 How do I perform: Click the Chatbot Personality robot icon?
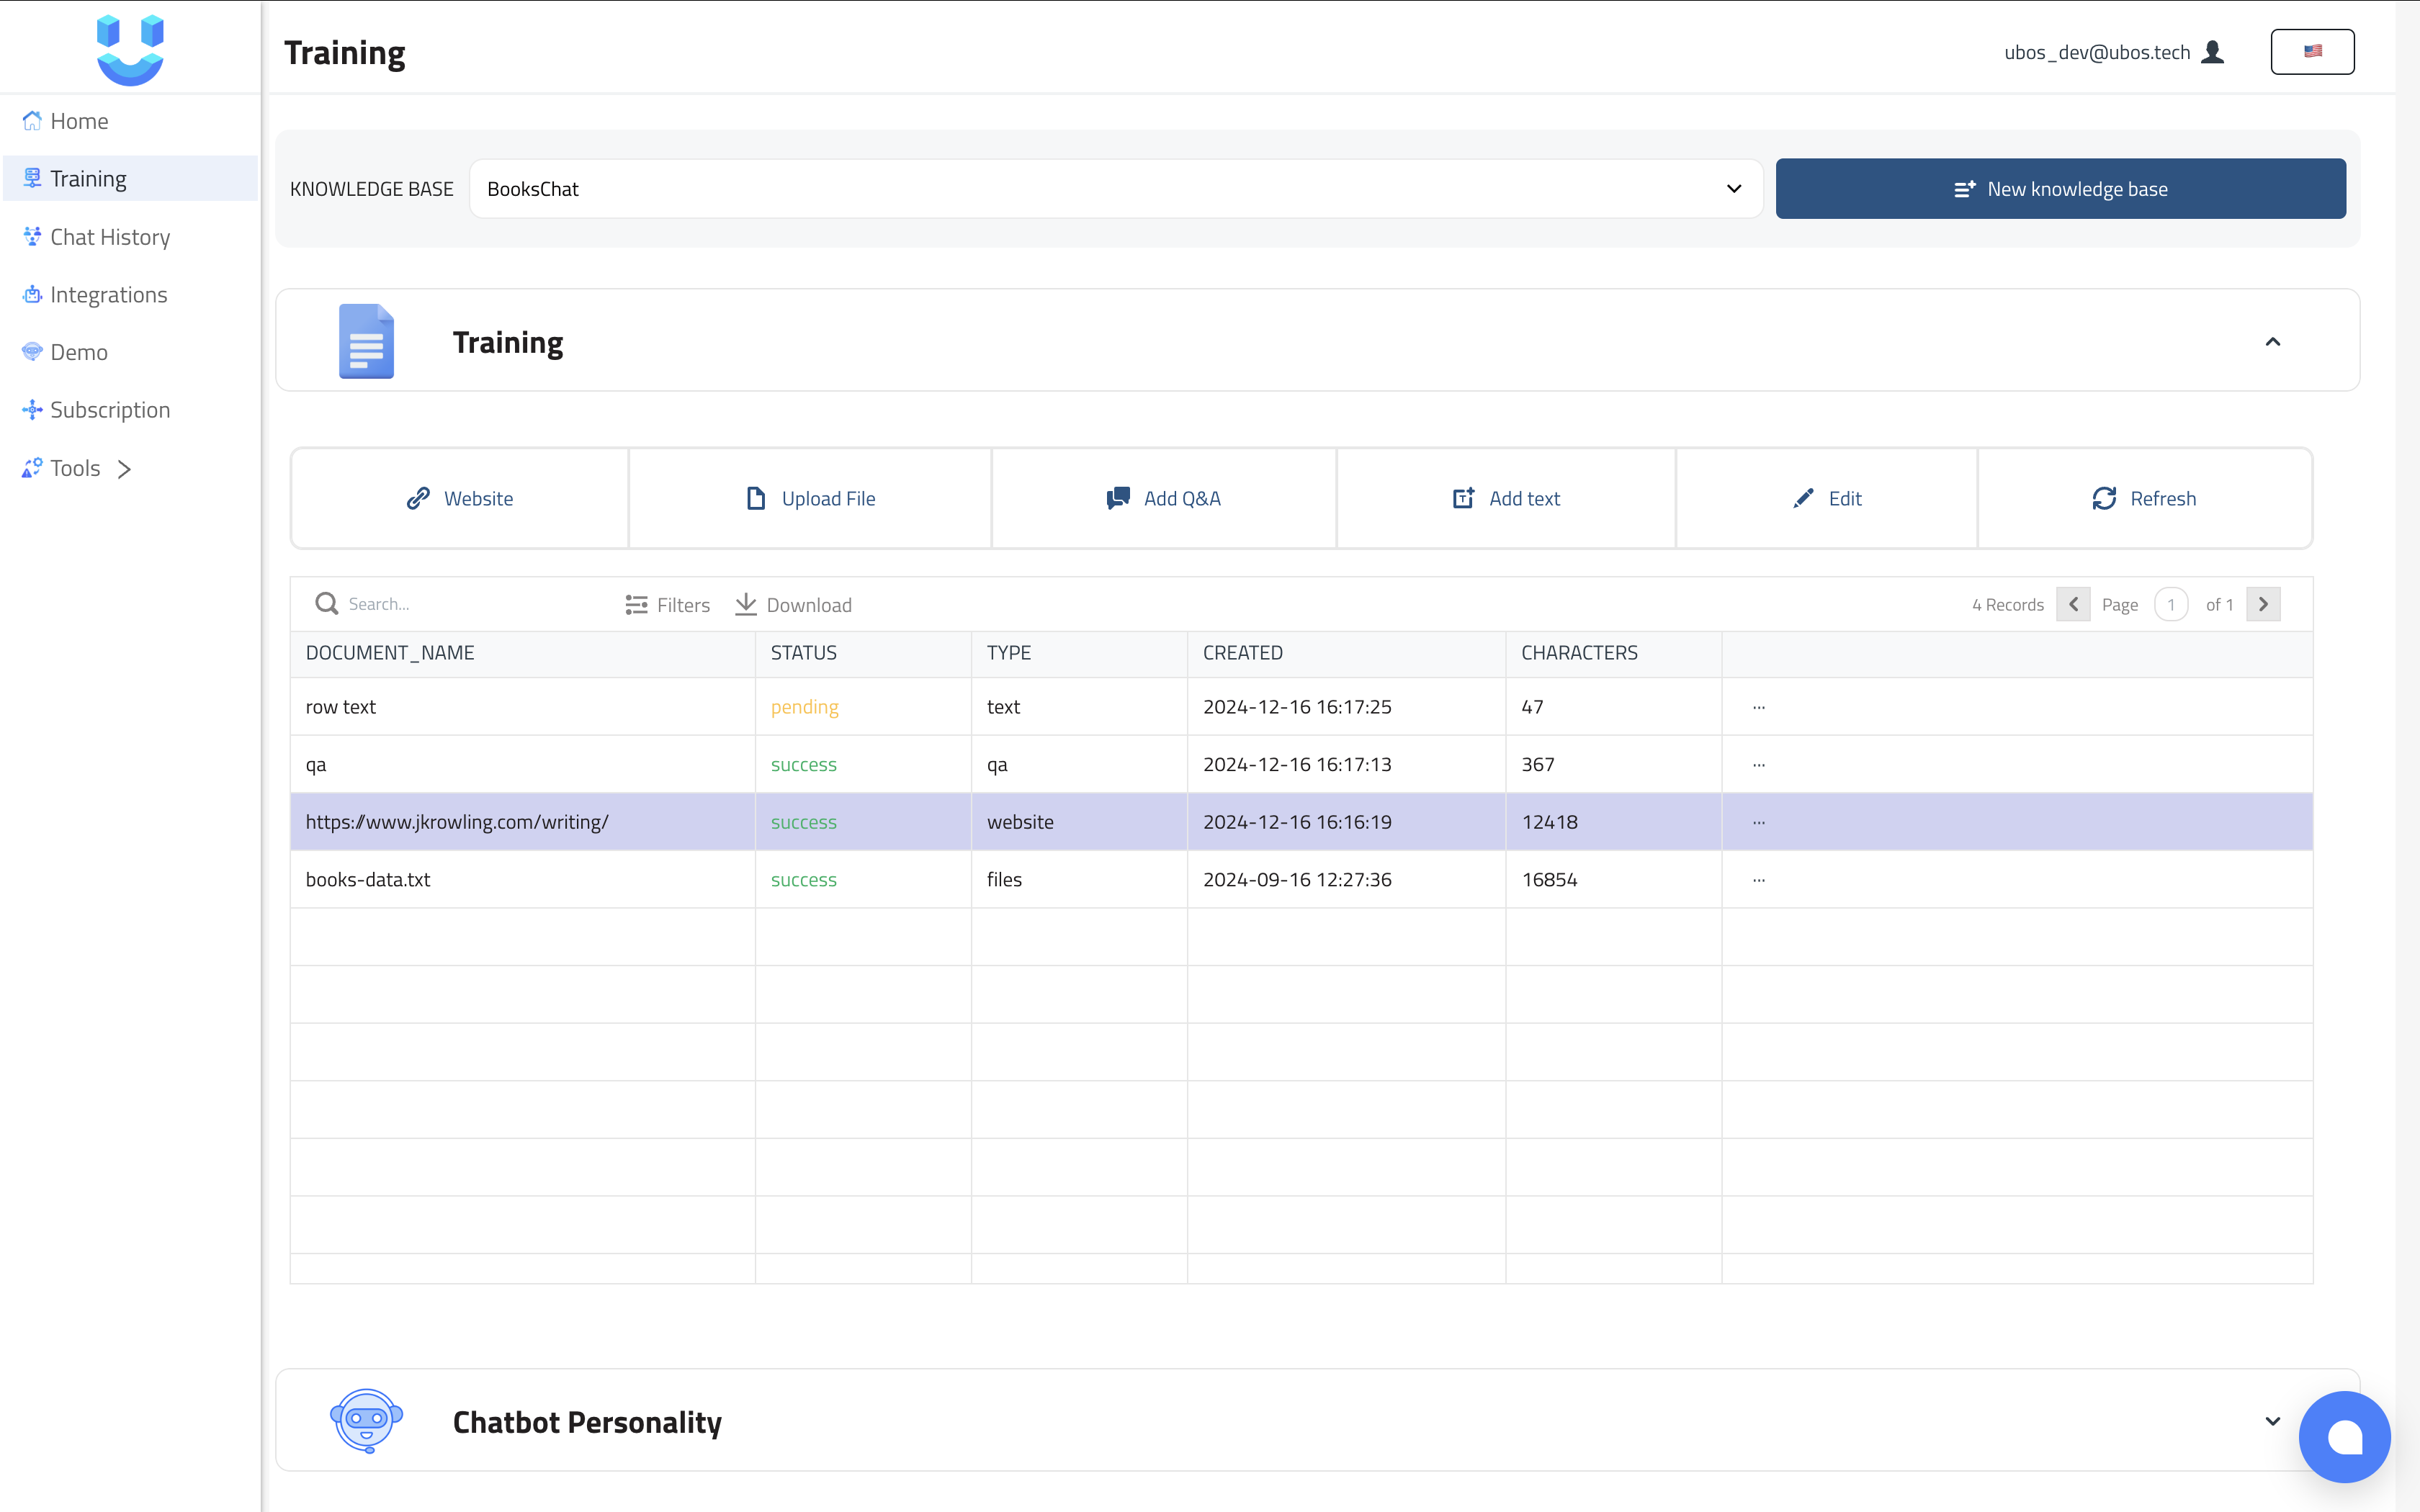tap(366, 1421)
